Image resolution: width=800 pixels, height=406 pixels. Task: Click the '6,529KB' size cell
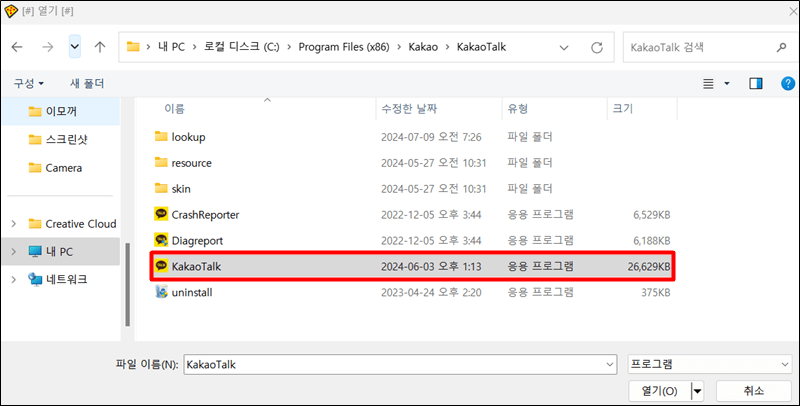652,215
